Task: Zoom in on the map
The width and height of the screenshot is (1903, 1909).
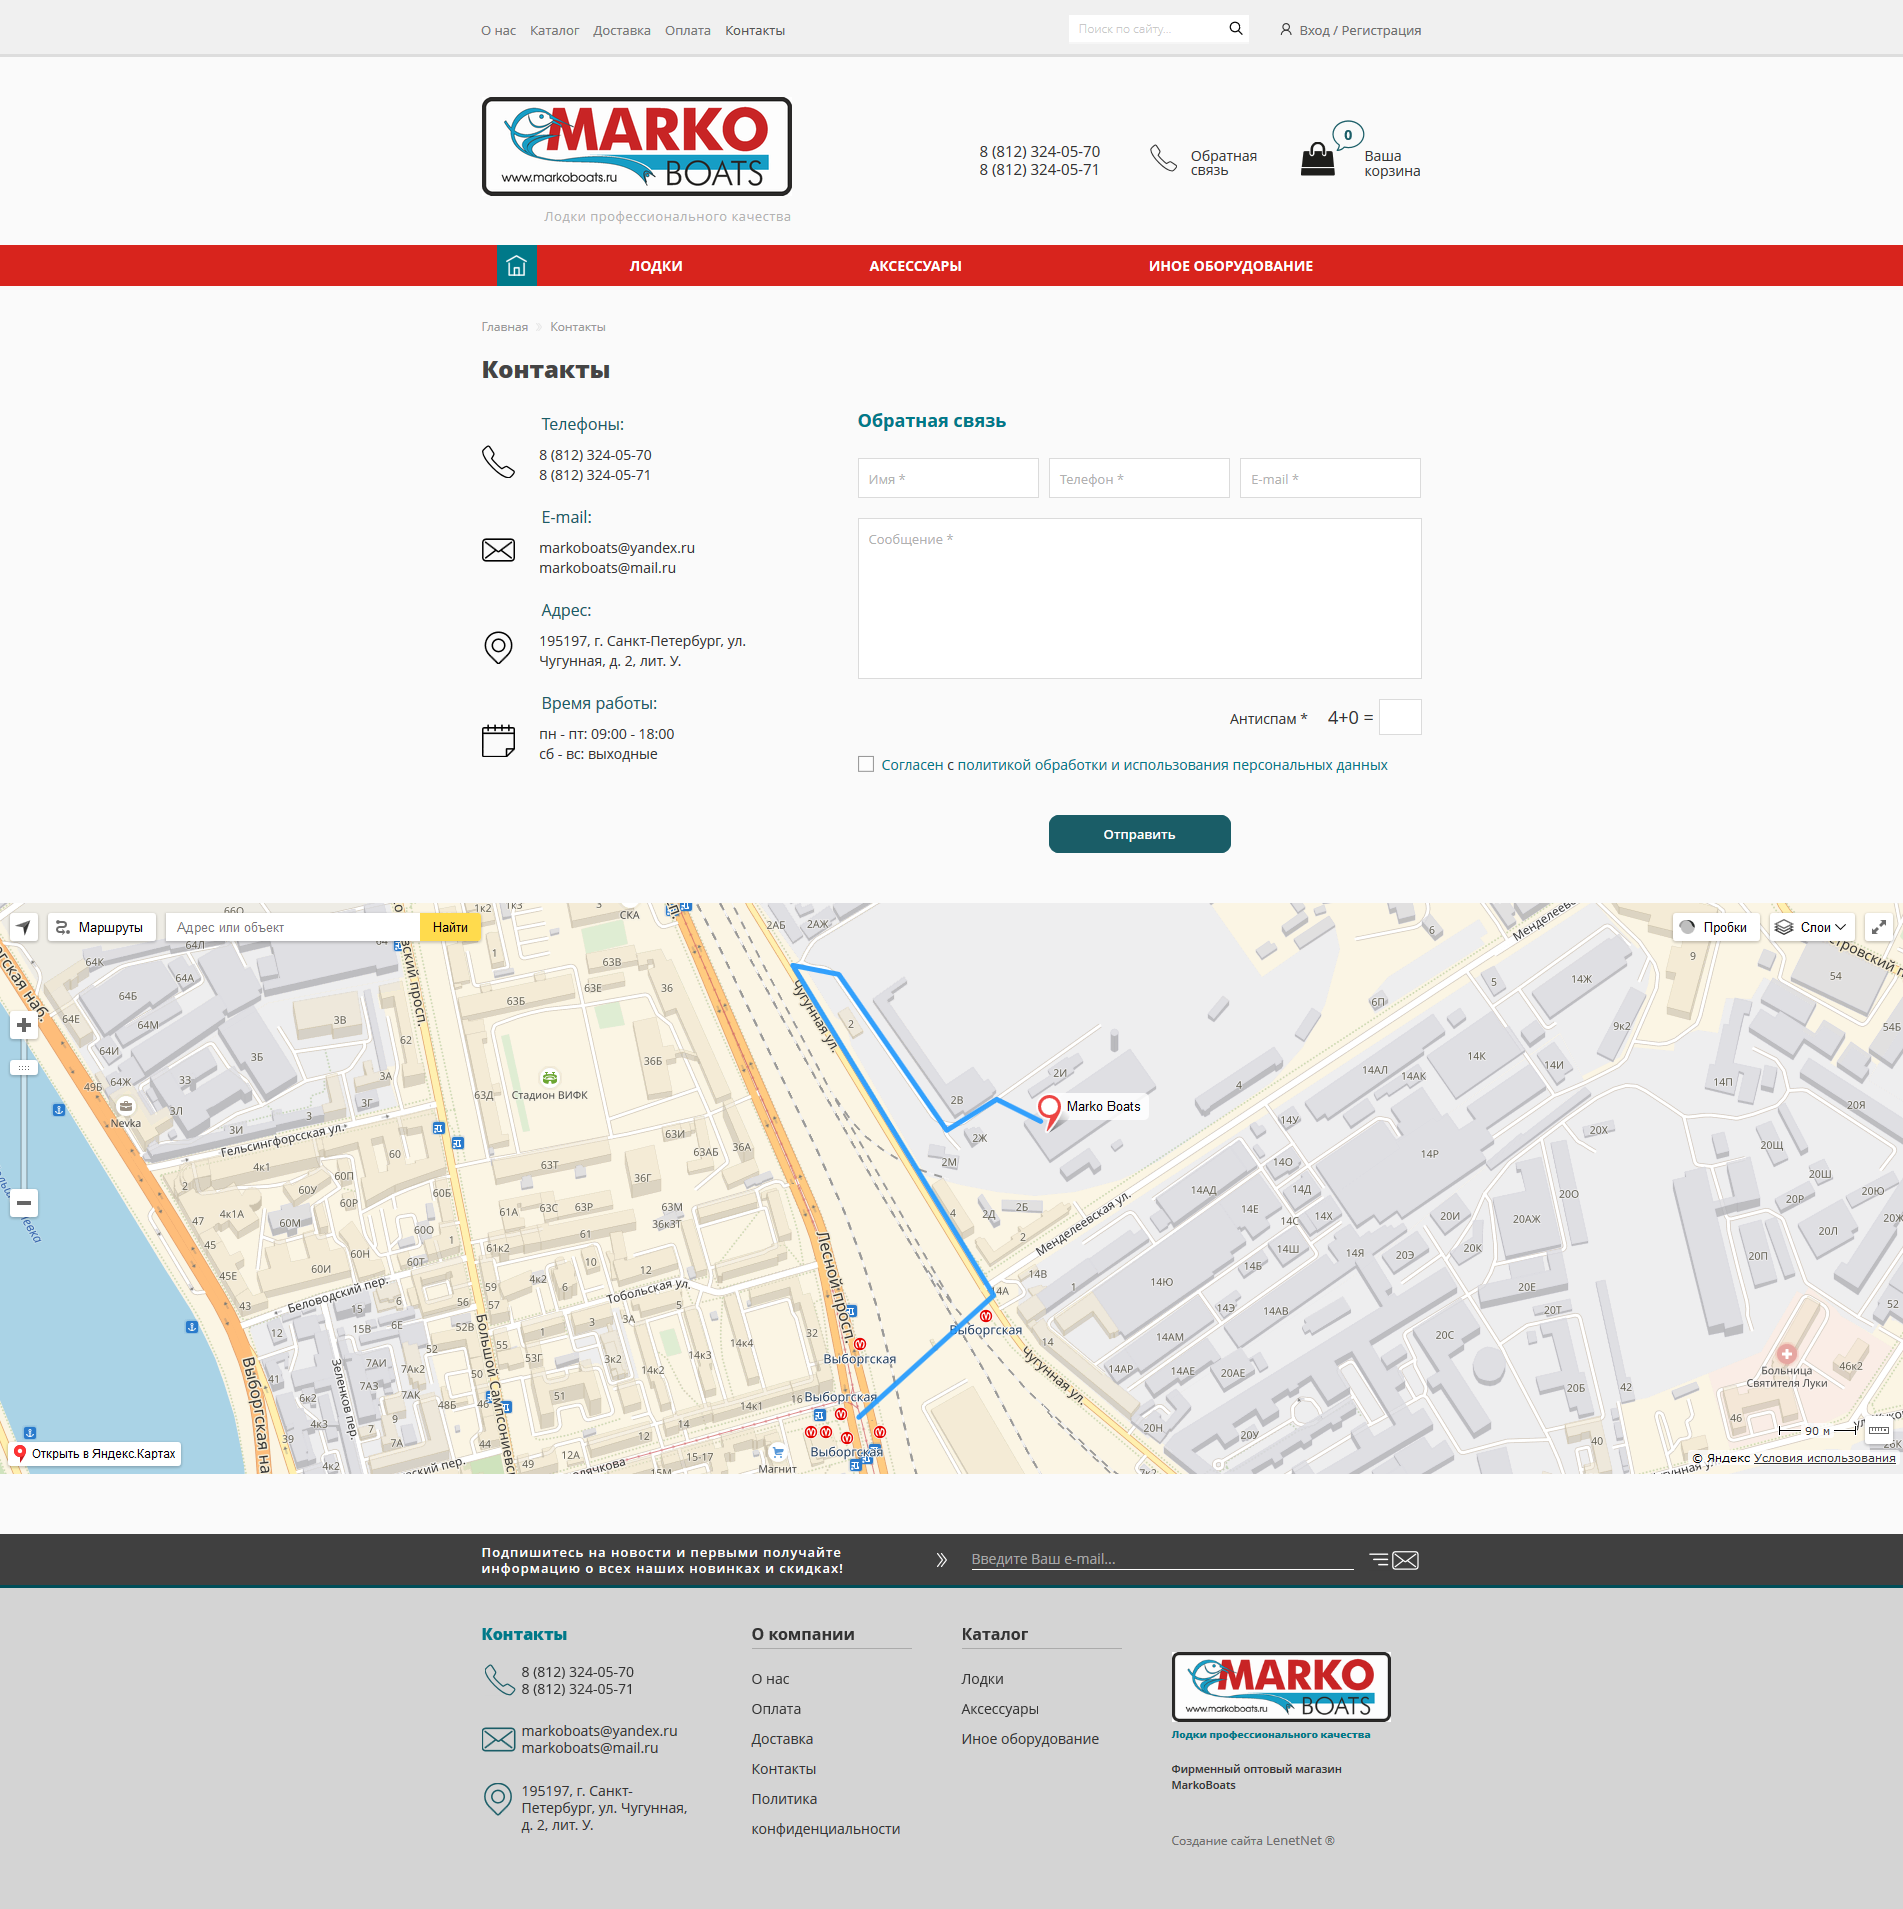Action: click(x=24, y=1025)
